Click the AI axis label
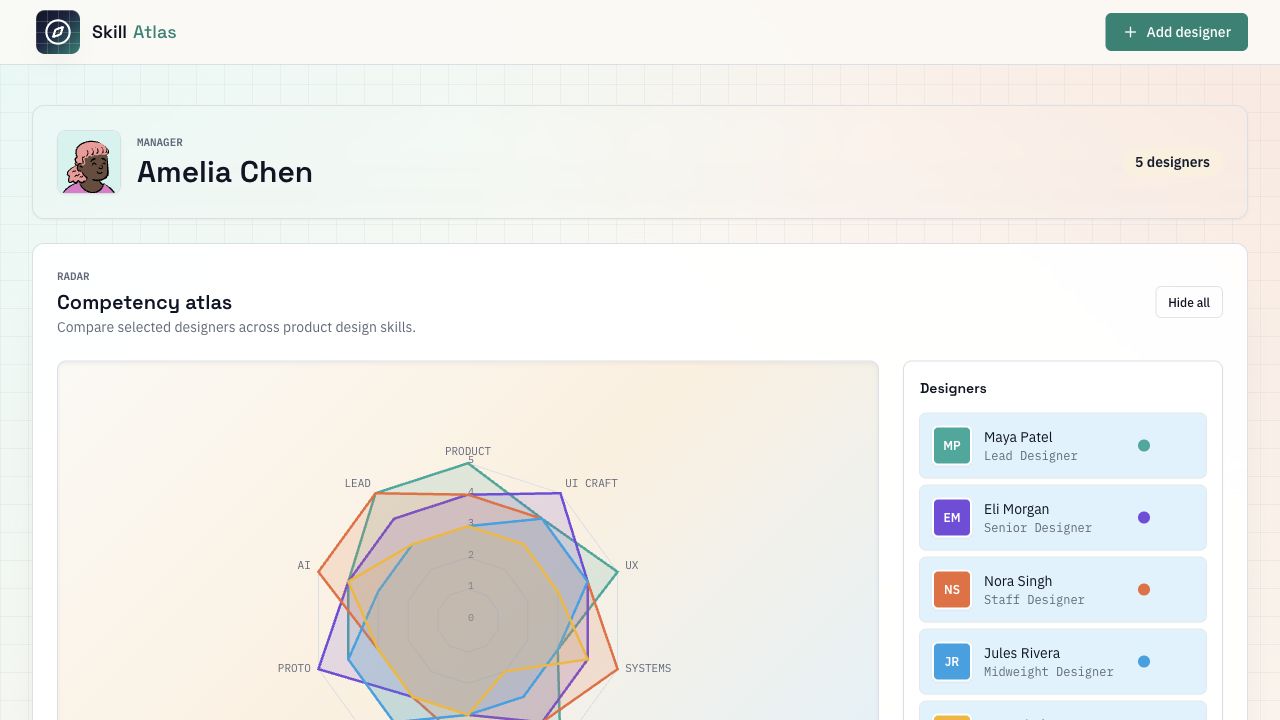Screen dimensions: 1280x720 tap(304, 565)
